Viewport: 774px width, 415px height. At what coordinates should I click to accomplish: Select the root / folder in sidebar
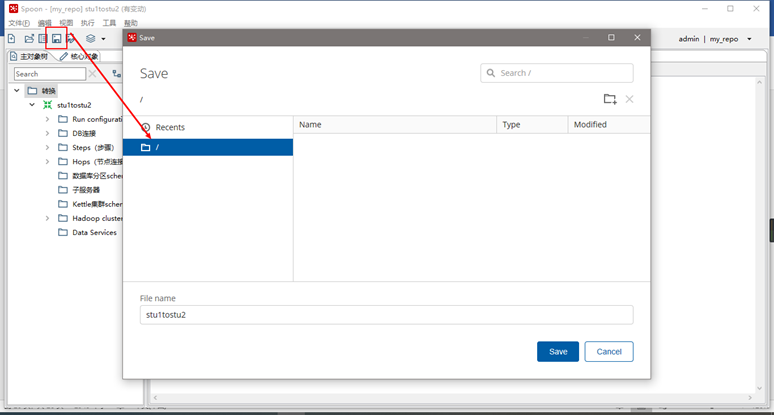[x=208, y=147]
